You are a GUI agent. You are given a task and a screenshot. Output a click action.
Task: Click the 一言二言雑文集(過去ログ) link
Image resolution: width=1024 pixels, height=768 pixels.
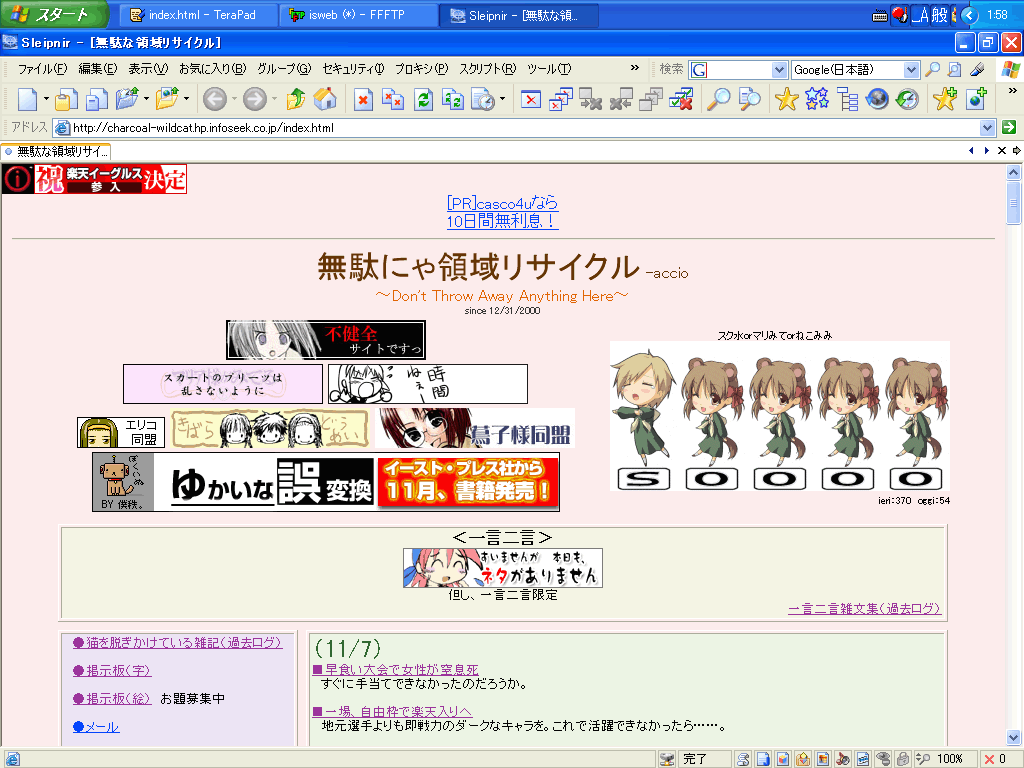pos(864,608)
